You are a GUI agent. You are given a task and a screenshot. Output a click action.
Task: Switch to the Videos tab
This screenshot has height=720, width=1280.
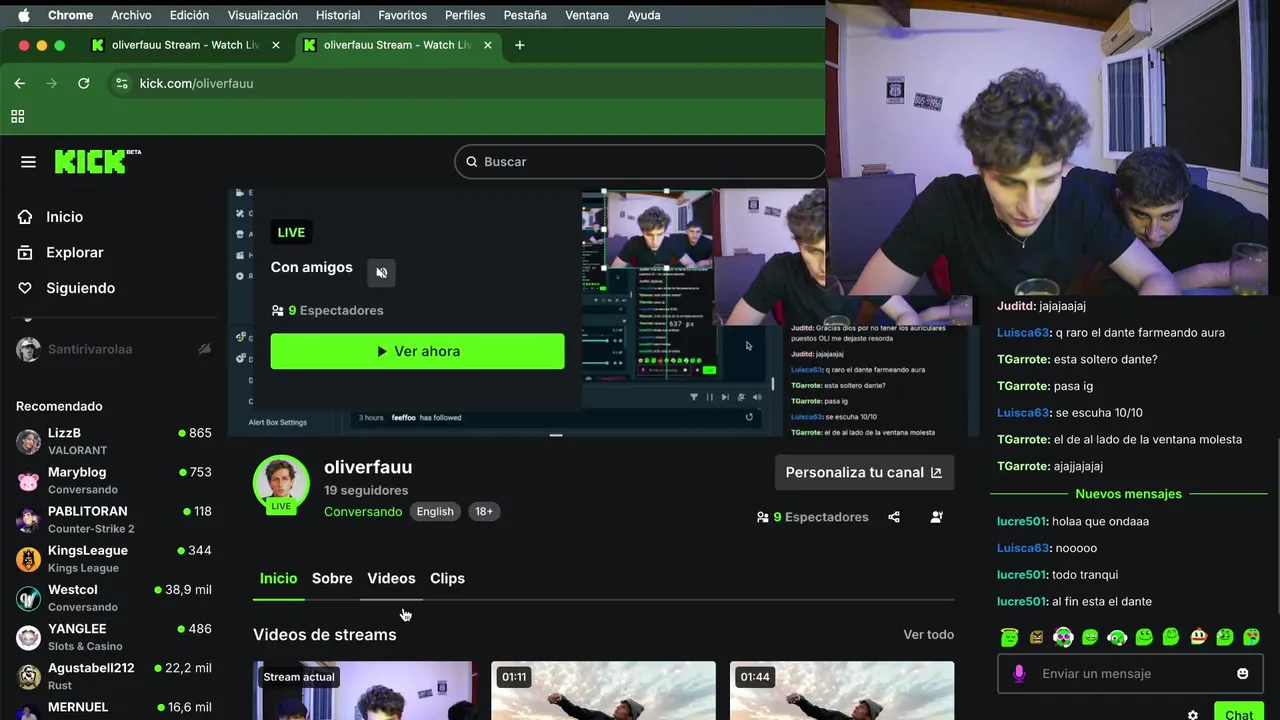(x=391, y=579)
